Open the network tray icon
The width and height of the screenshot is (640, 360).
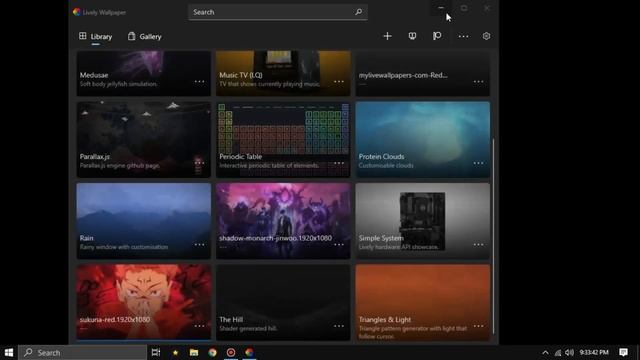[x=558, y=352]
